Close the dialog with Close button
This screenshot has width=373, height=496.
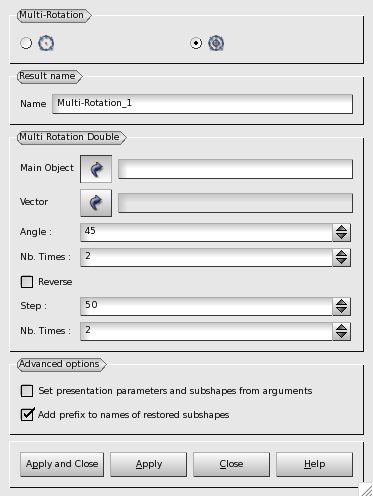coord(231,464)
